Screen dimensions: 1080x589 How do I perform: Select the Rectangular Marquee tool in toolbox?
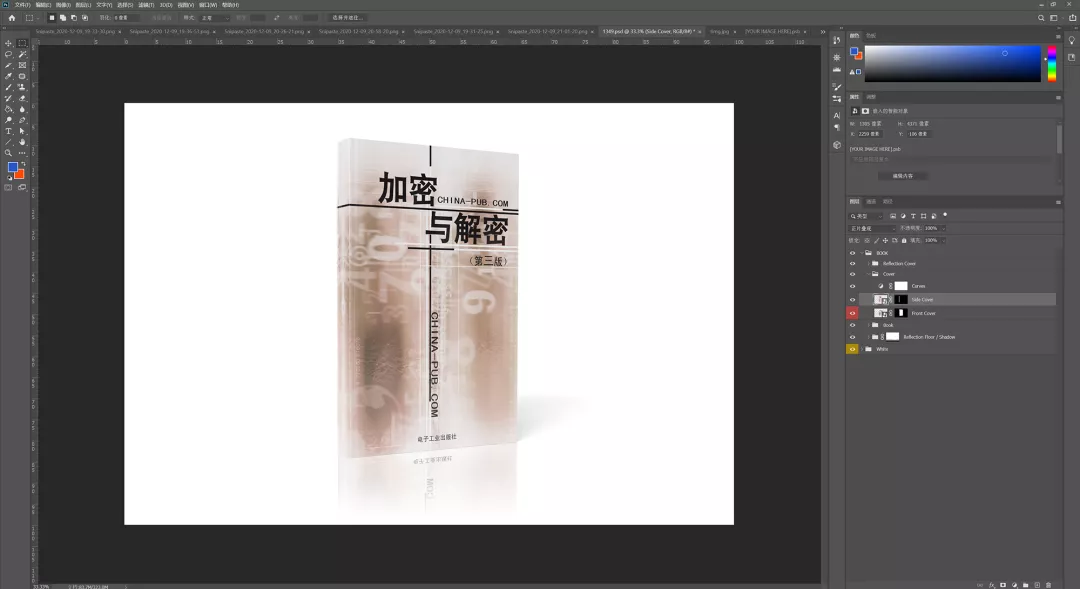click(x=22, y=43)
